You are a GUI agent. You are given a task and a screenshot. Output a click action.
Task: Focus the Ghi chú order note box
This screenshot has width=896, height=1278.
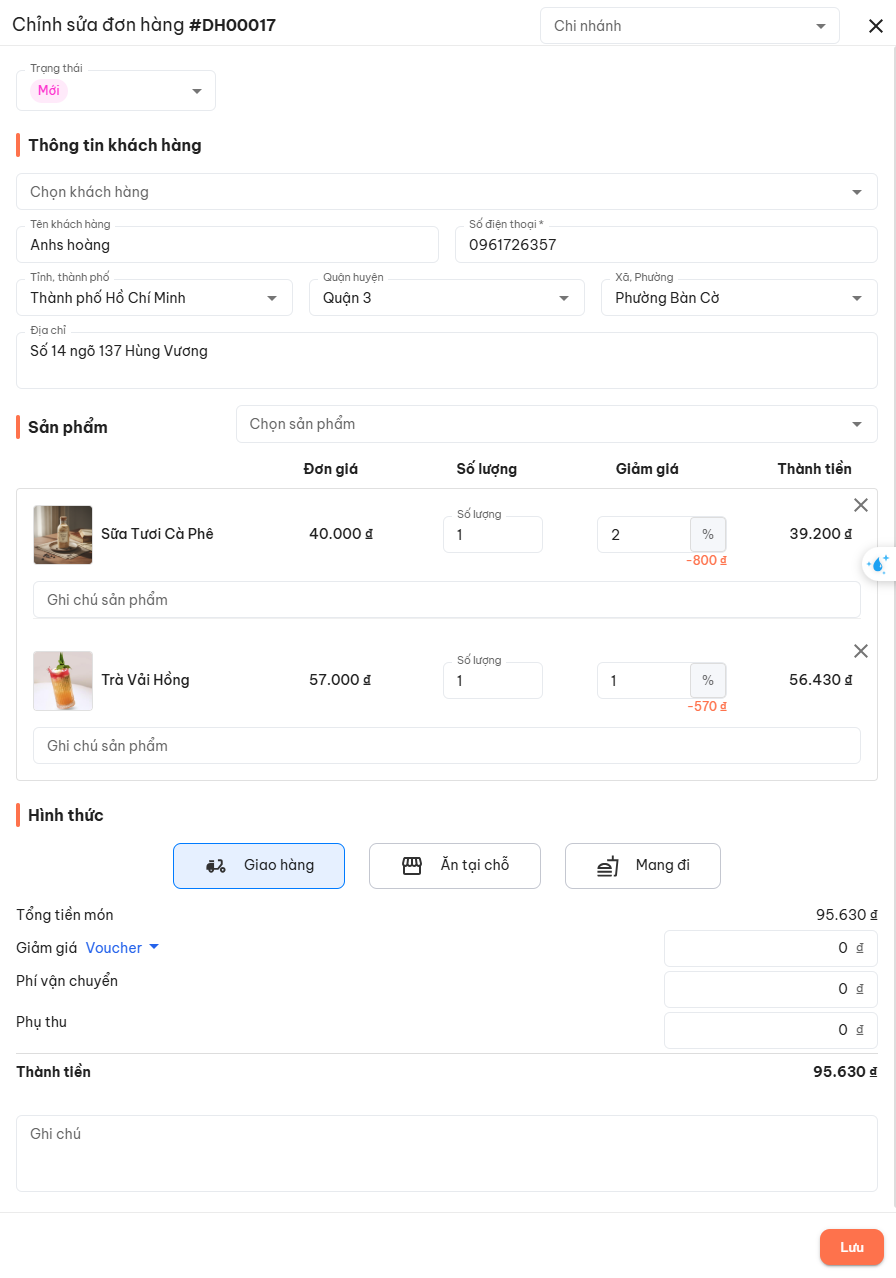(x=446, y=1153)
